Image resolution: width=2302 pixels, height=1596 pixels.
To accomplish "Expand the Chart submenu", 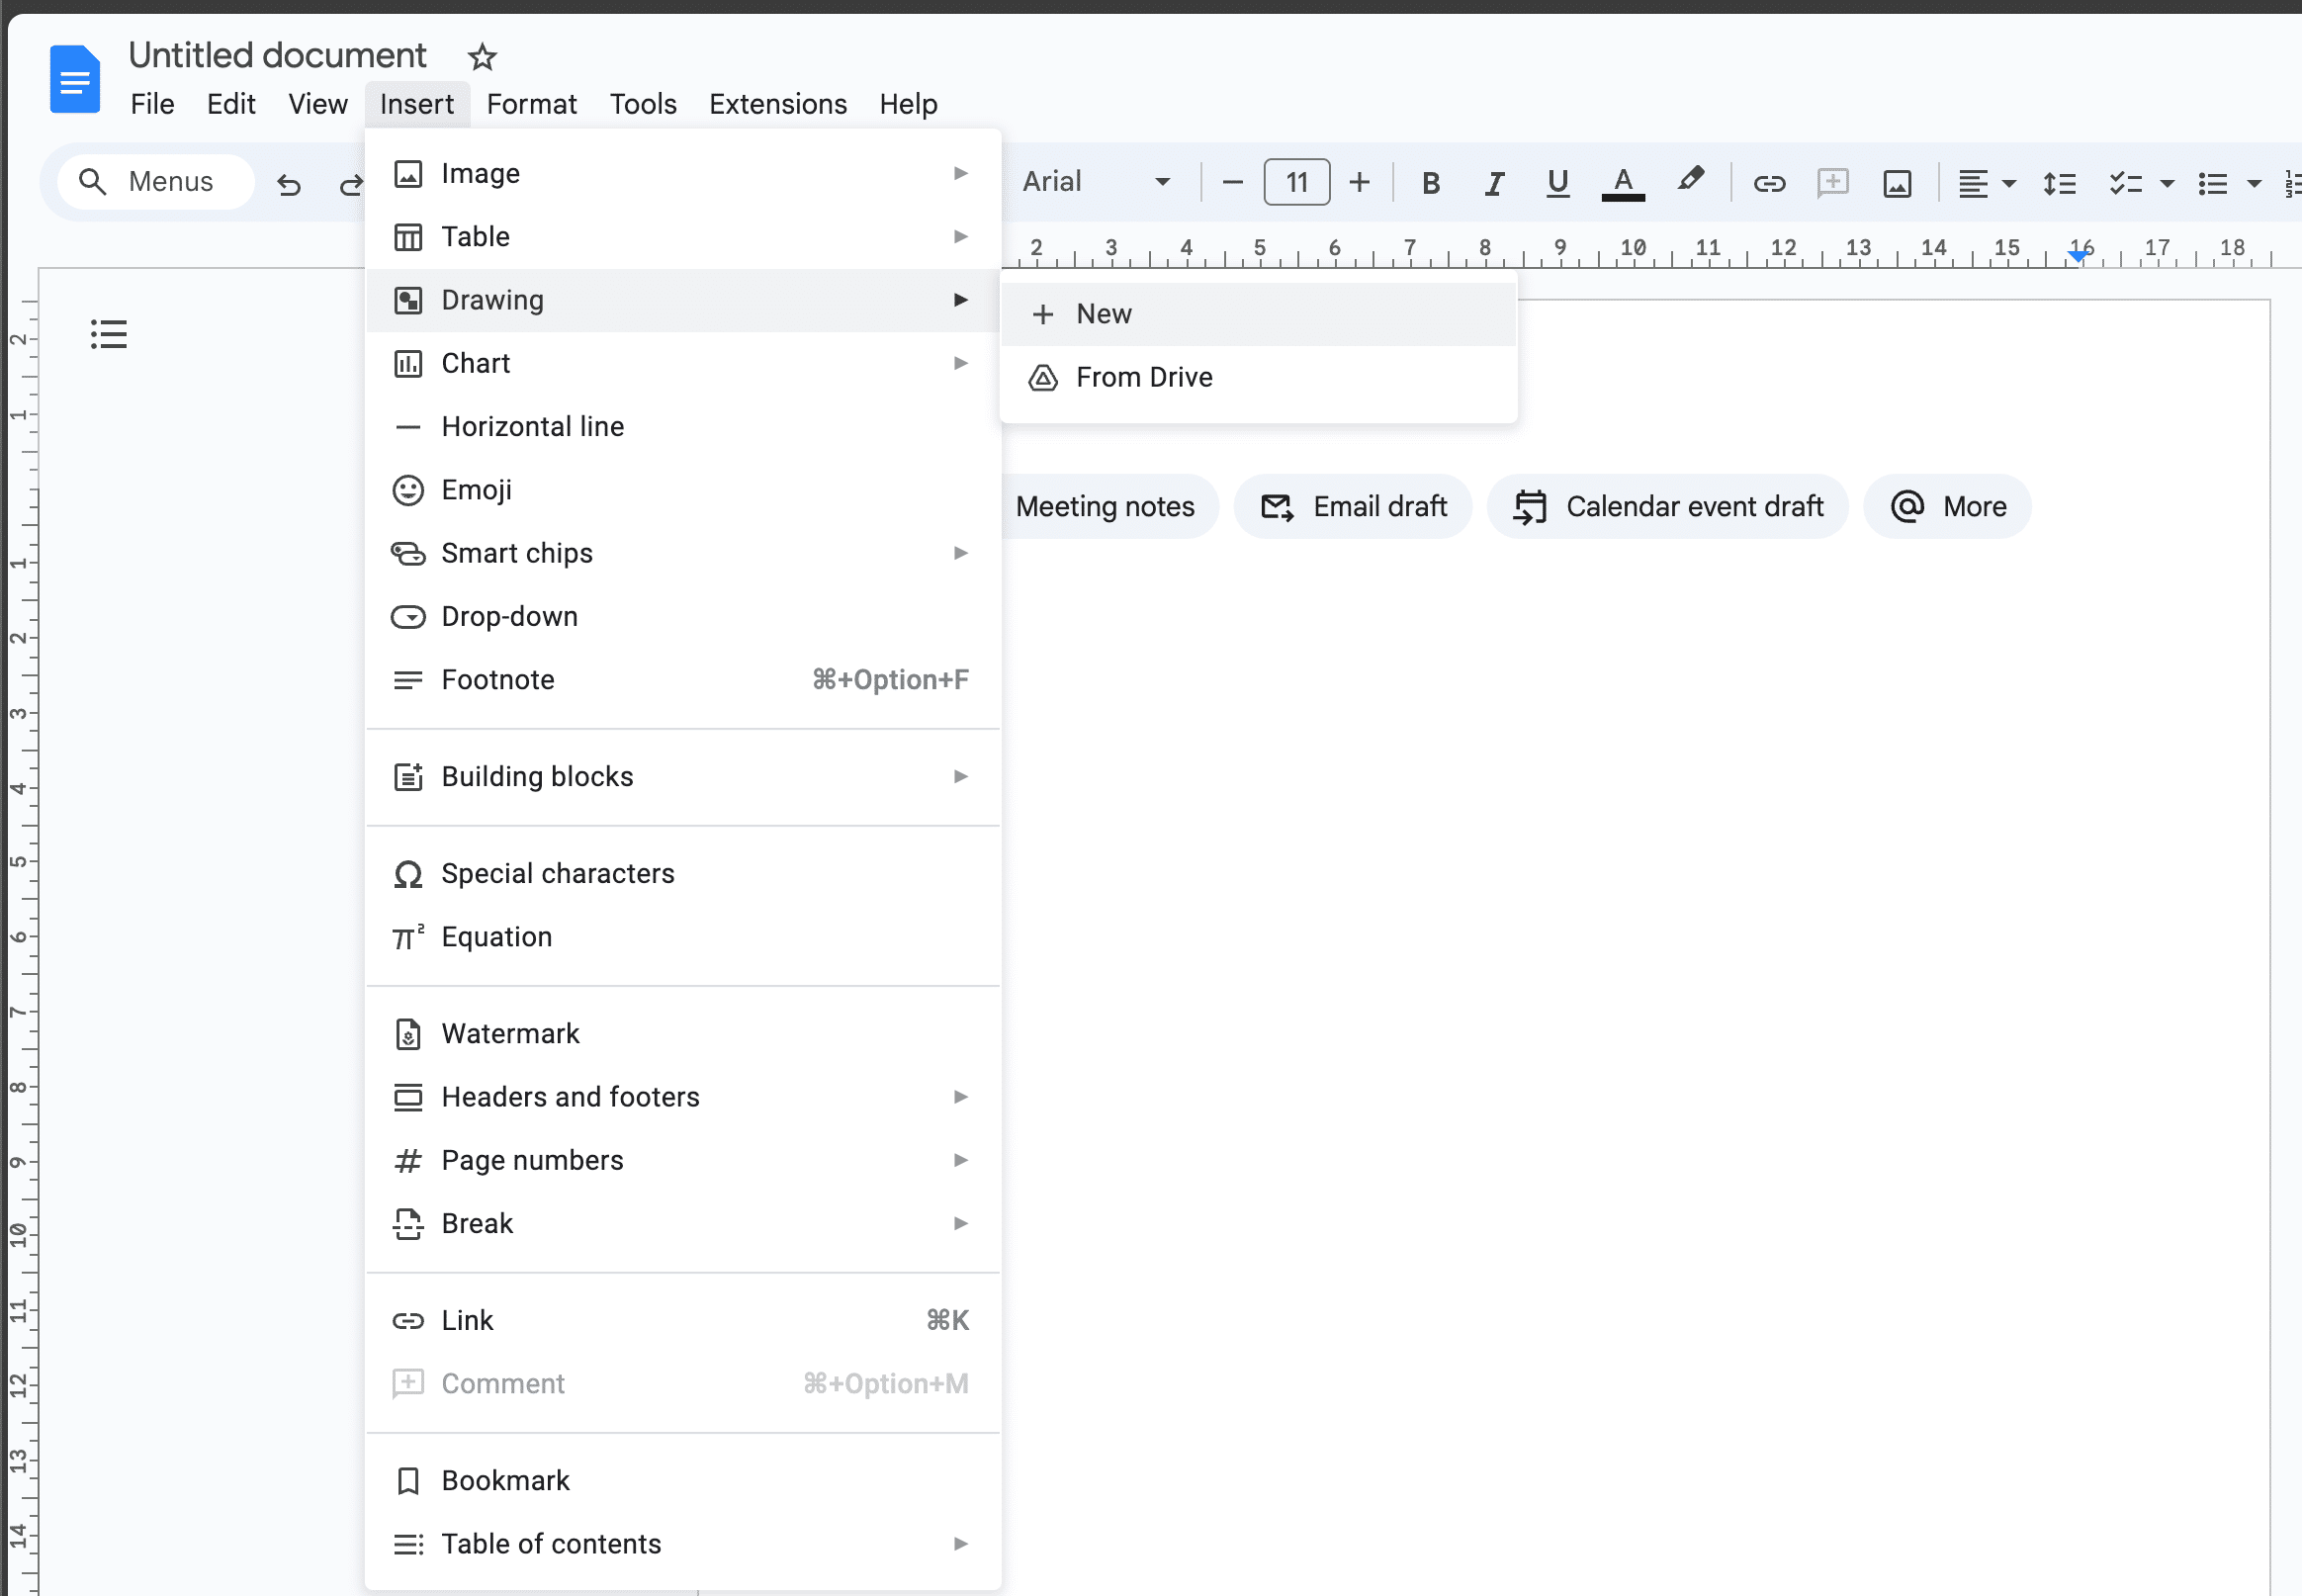I will pyautogui.click(x=683, y=363).
